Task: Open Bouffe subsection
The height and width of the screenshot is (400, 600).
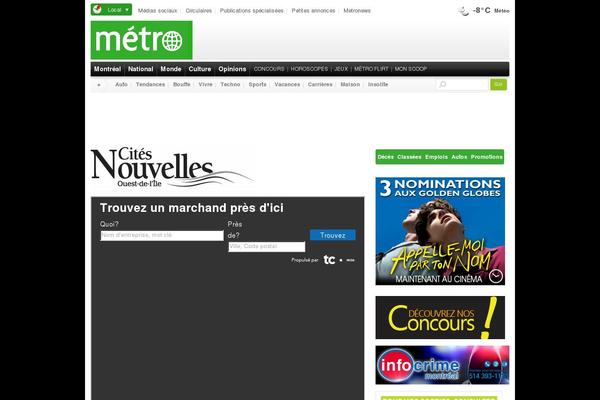Action: tap(181, 84)
